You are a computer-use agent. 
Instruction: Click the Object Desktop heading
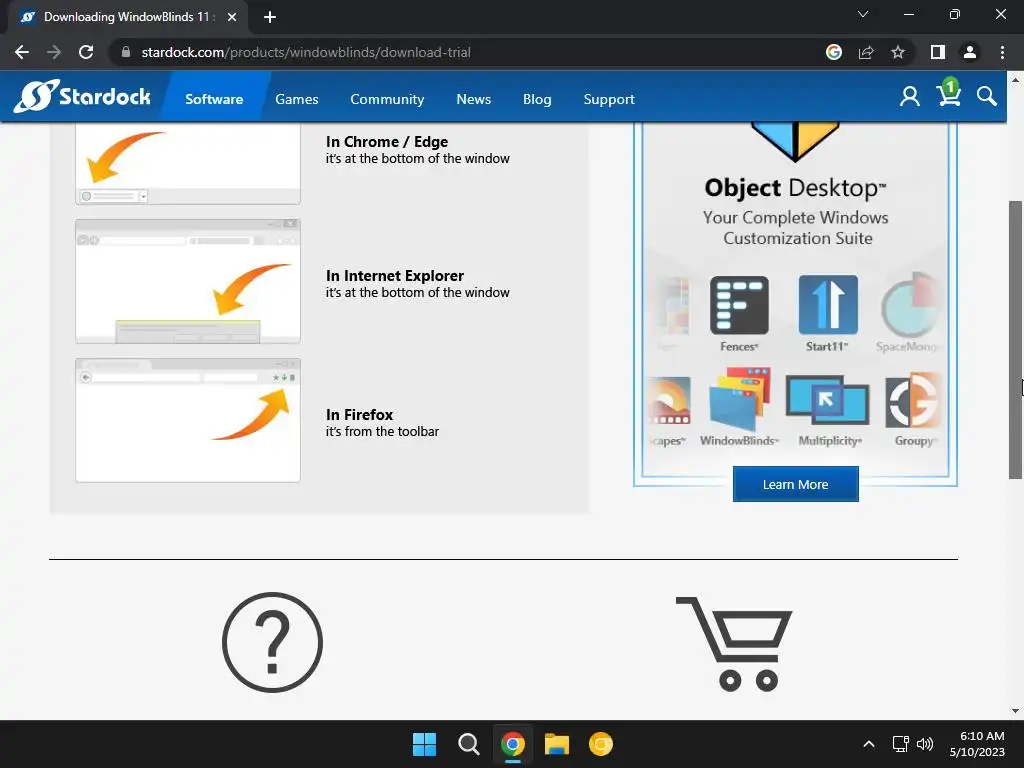(x=795, y=188)
